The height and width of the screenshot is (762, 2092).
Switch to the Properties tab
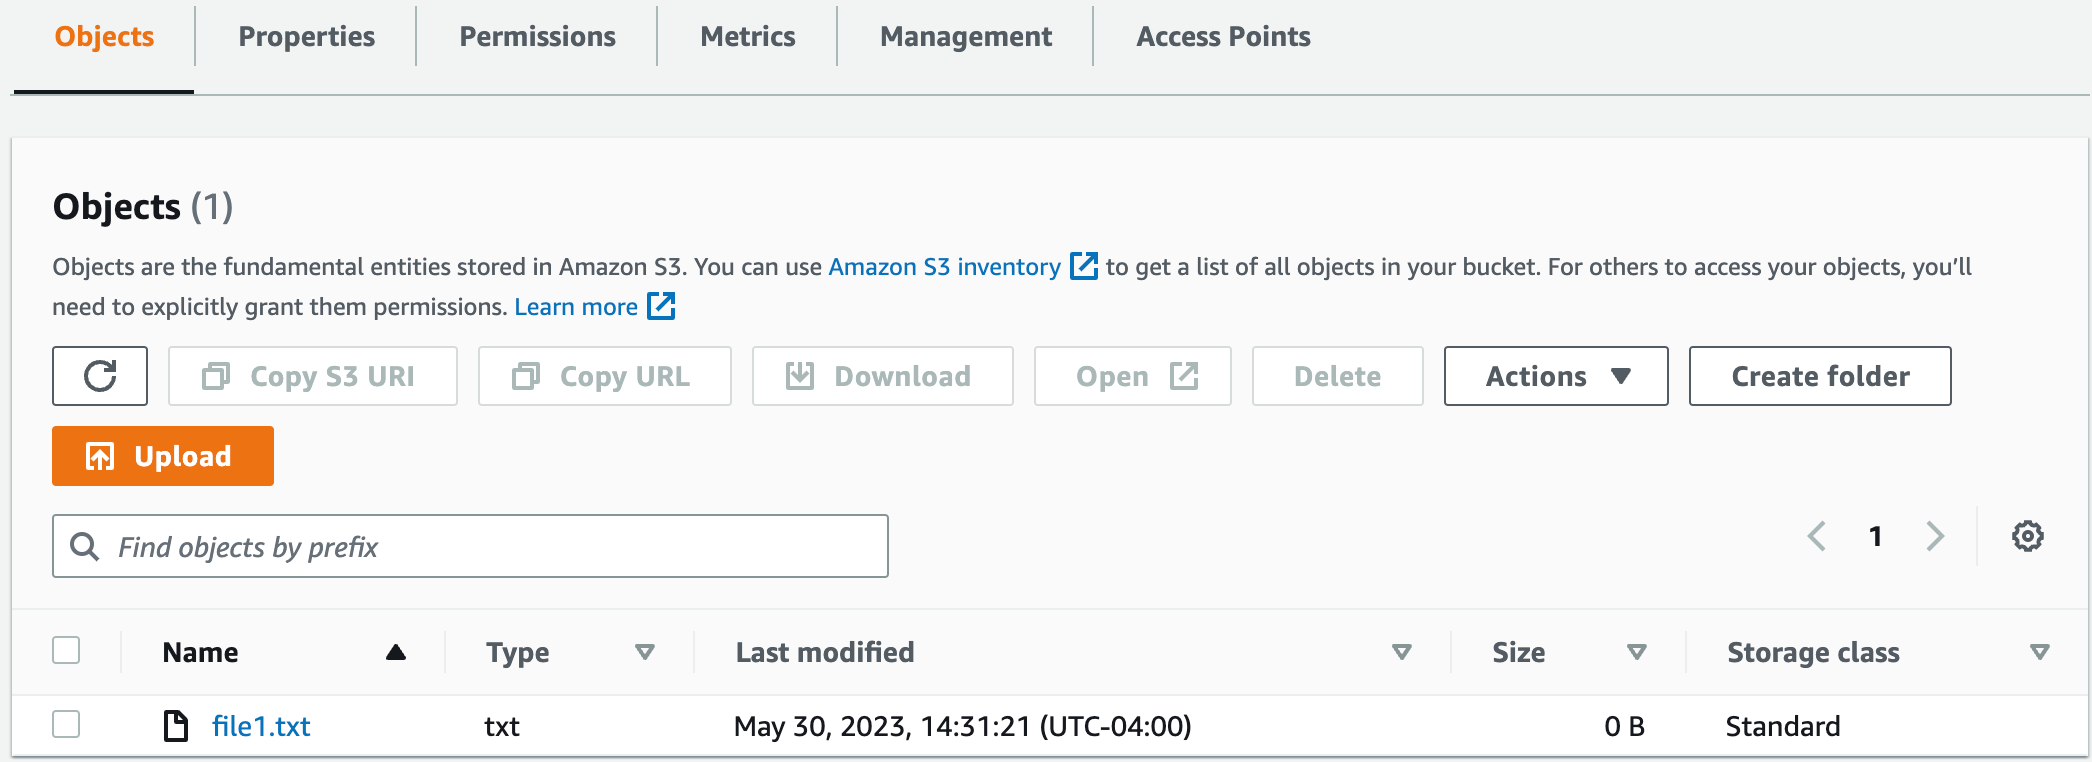click(x=306, y=37)
